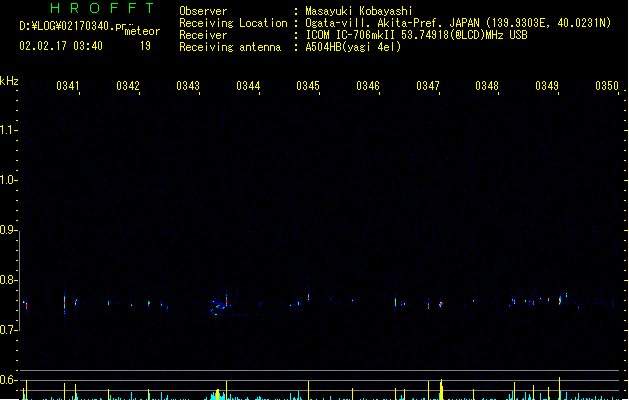This screenshot has width=629, height=400.
Task: Click the Receiving antenna label
Action: coord(230,47)
